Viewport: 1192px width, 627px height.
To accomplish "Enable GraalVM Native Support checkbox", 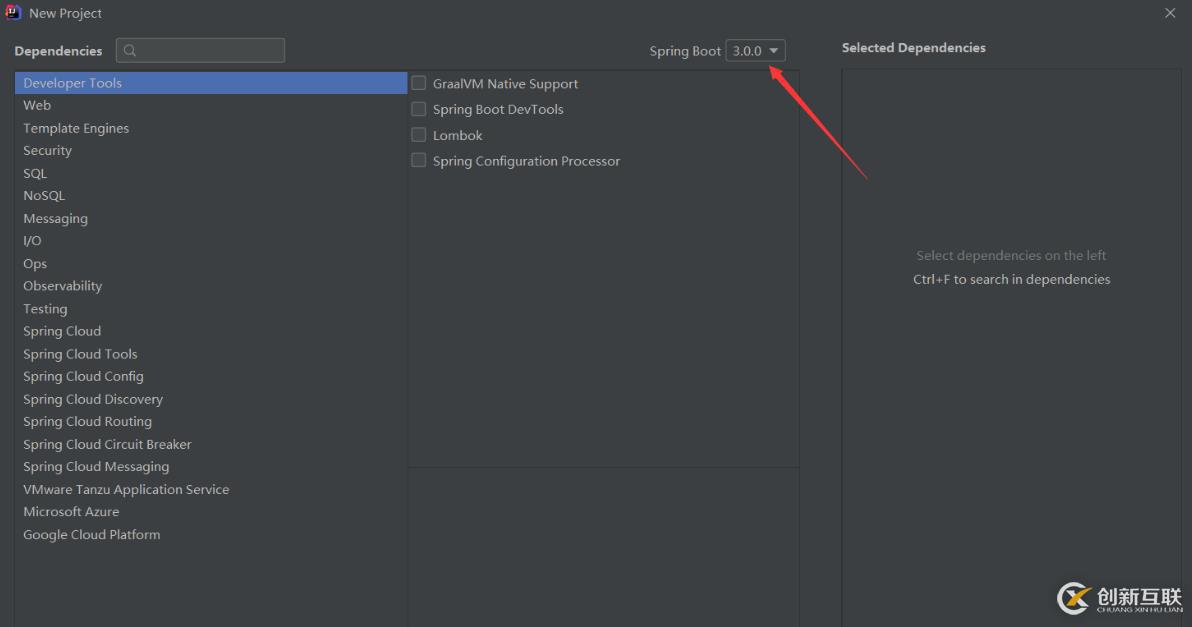I will click(x=419, y=84).
